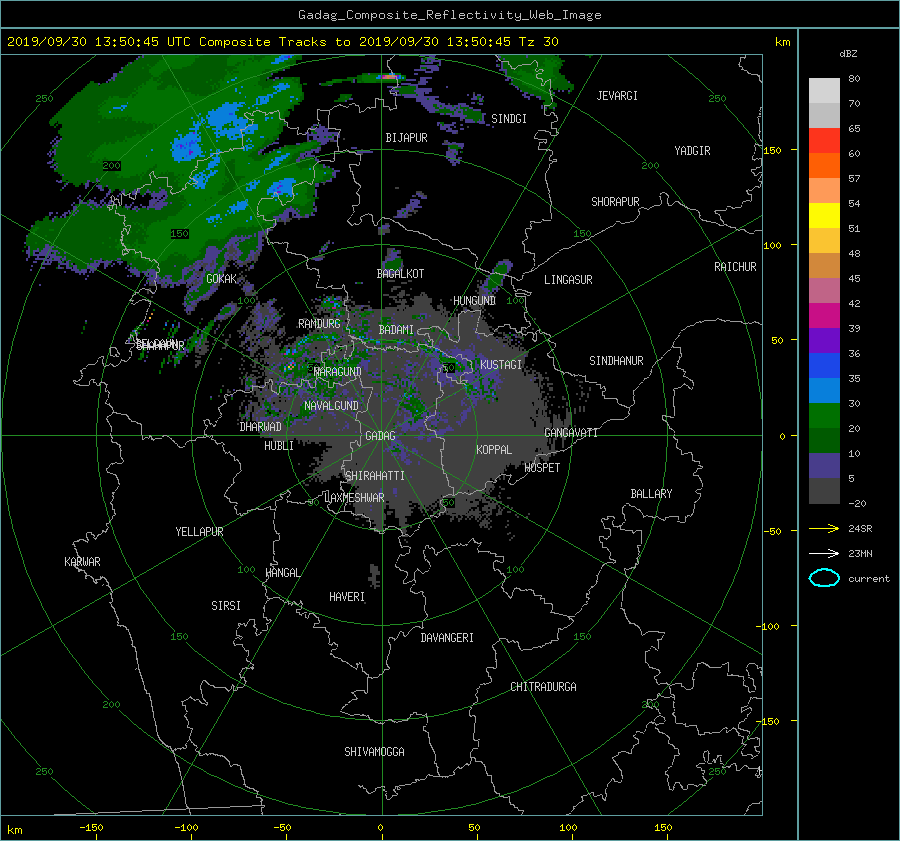The image size is (900, 841).
Task: Click the GANGAVATI map label
Action: [571, 432]
